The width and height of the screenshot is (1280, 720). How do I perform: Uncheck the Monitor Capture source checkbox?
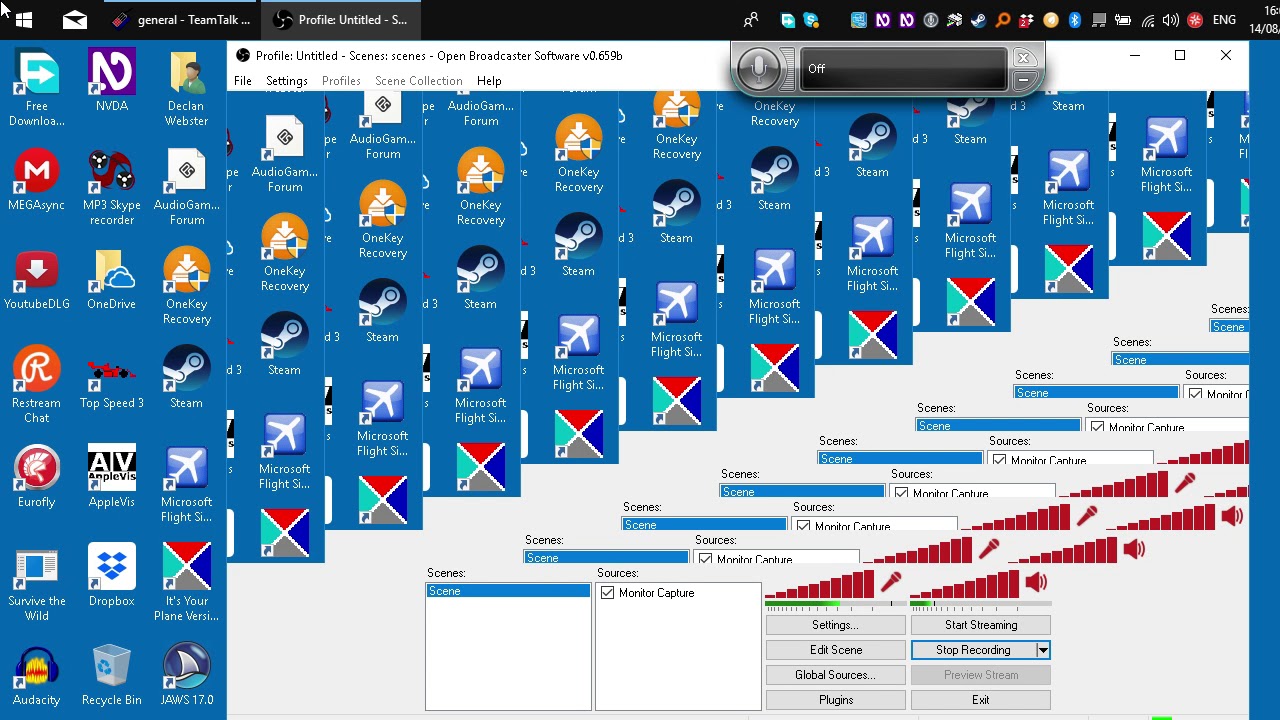tap(607, 593)
